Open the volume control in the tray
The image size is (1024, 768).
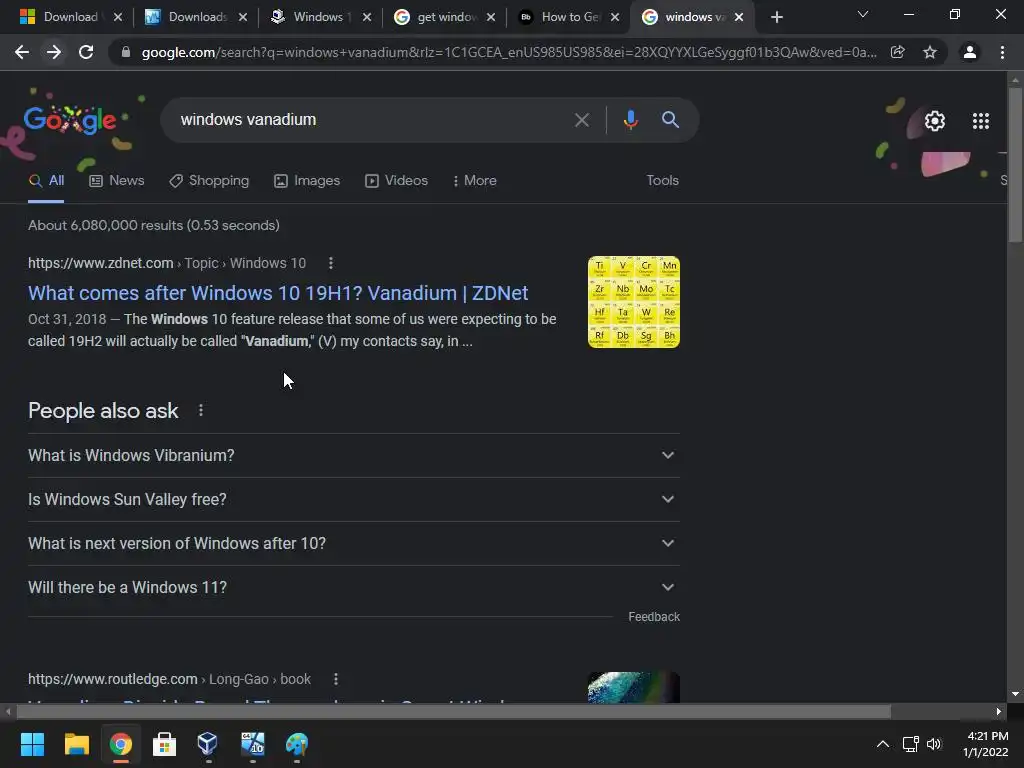(x=934, y=744)
